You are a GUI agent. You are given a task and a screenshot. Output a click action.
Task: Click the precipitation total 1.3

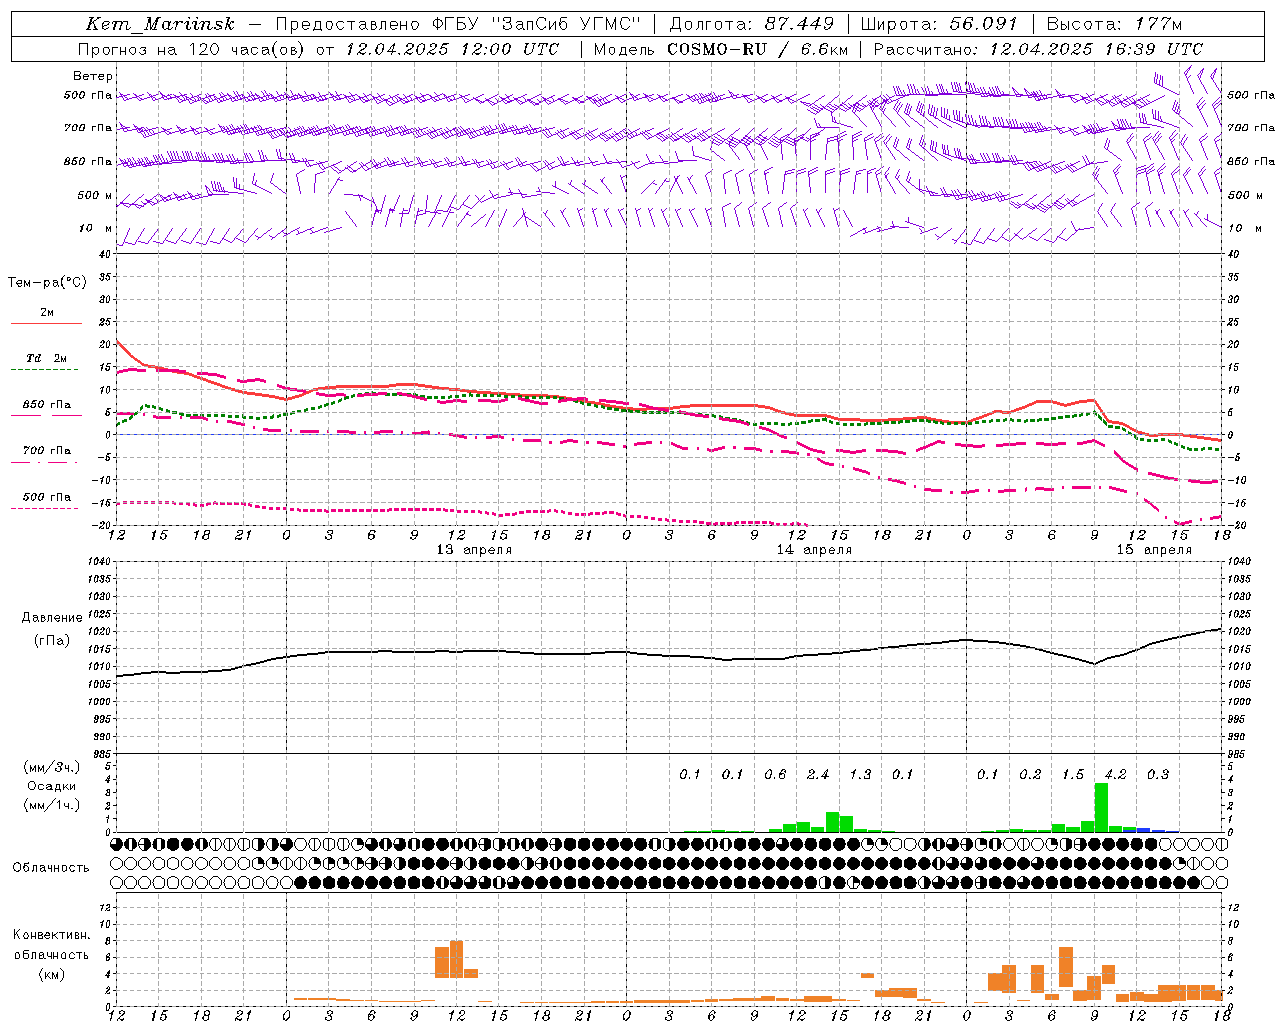pyautogui.click(x=860, y=774)
